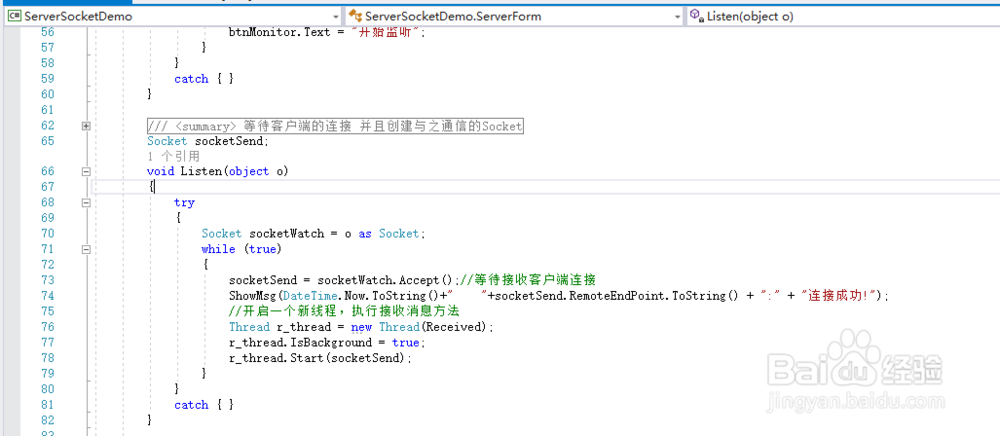
Task: Click 'catch { }' on line 81
Action: [204, 405]
